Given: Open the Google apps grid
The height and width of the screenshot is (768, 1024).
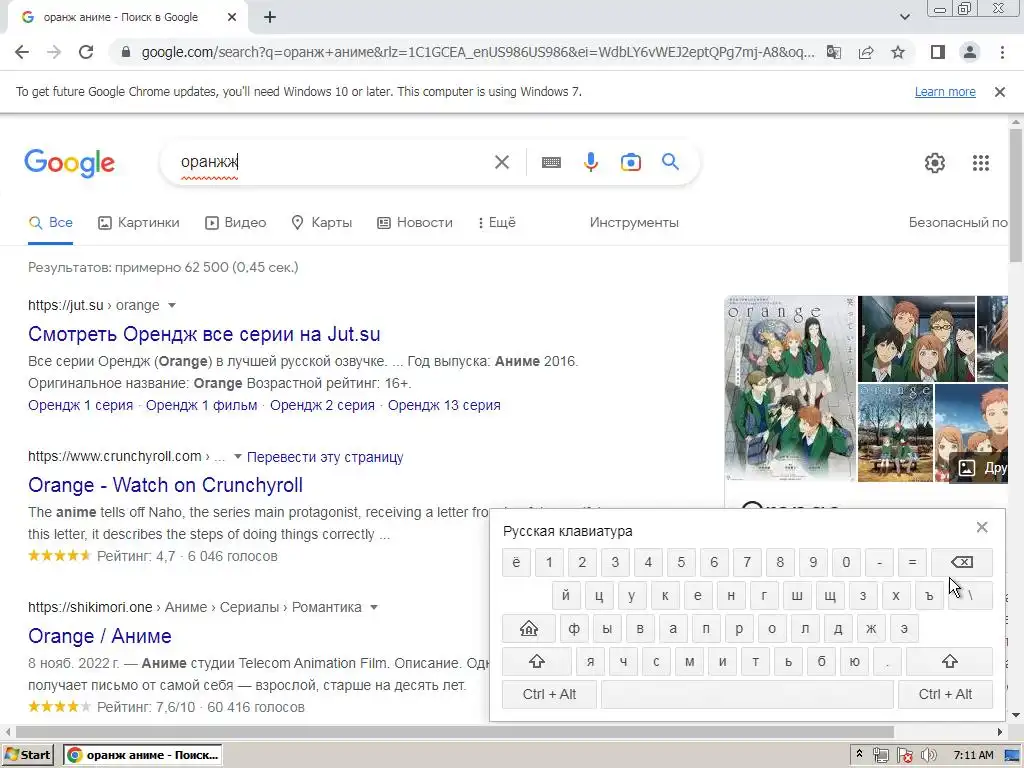Looking at the screenshot, I should click(x=980, y=163).
